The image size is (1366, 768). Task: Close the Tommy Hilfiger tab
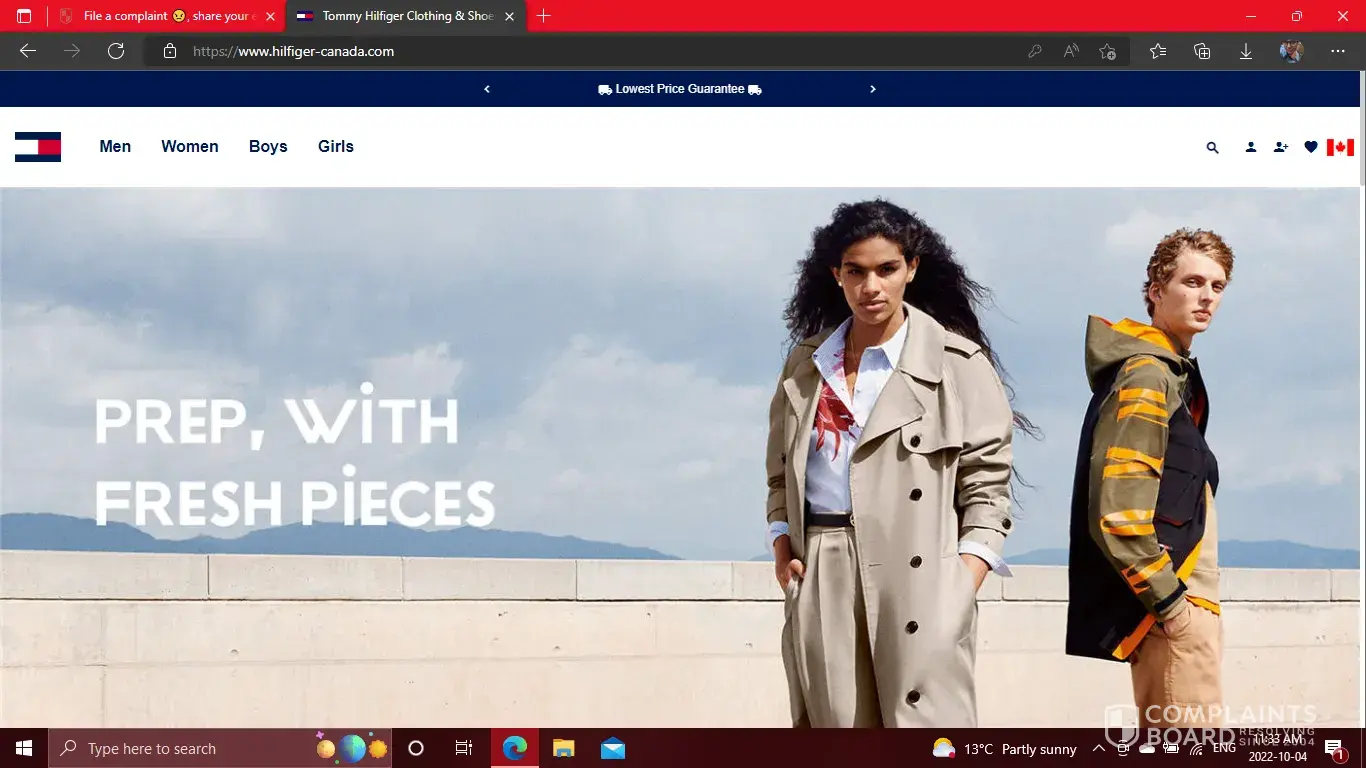pos(510,16)
